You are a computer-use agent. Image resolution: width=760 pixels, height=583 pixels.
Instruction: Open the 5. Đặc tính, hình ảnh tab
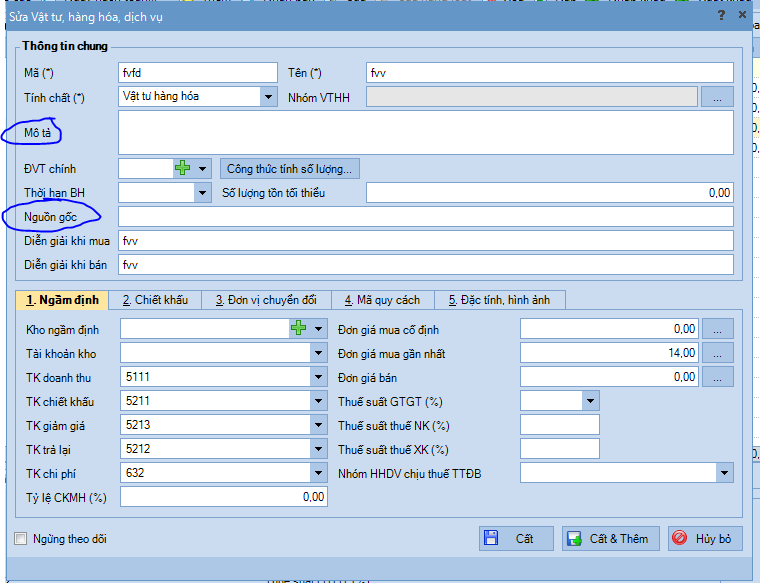pyautogui.click(x=500, y=300)
